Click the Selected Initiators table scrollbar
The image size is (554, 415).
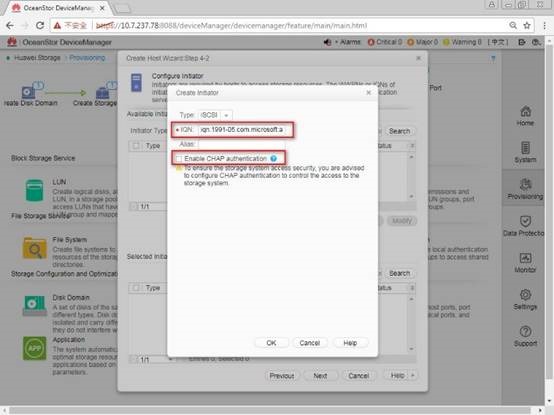click(x=411, y=324)
